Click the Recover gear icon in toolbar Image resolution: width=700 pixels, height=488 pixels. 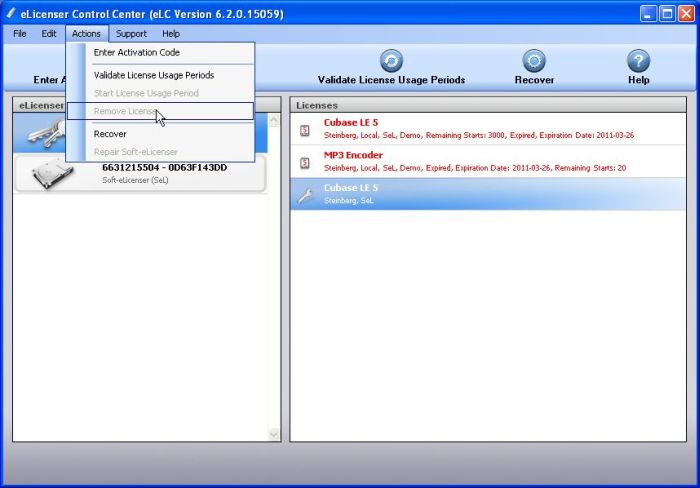pyautogui.click(x=534, y=61)
